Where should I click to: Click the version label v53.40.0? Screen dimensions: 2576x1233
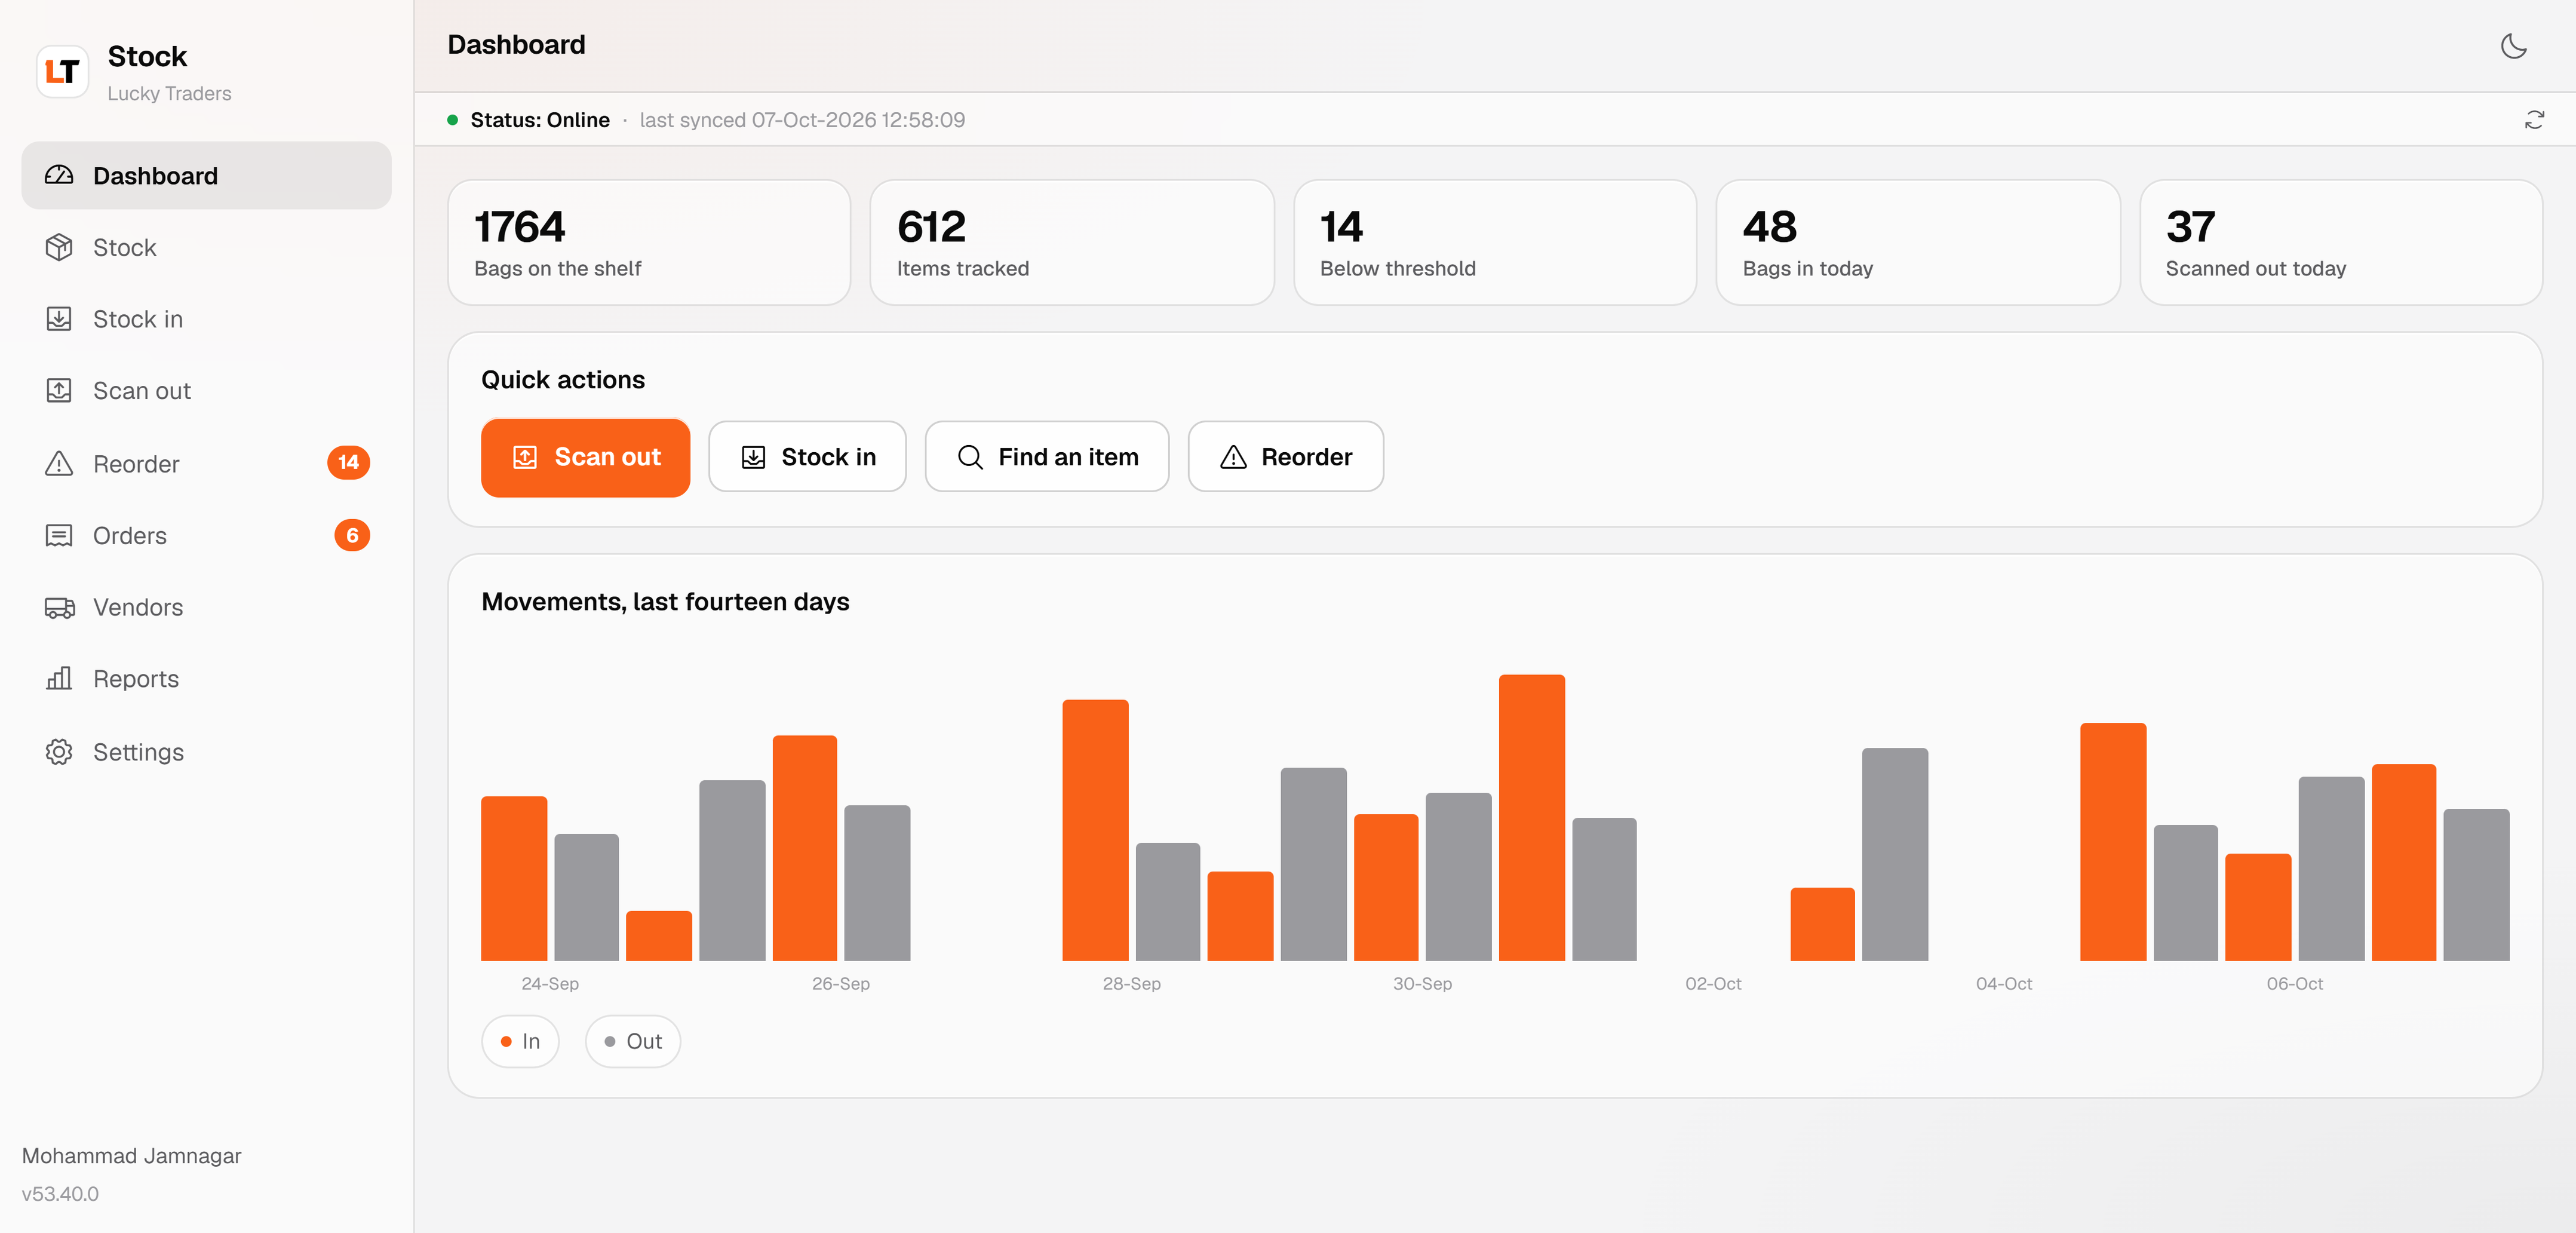click(x=60, y=1193)
